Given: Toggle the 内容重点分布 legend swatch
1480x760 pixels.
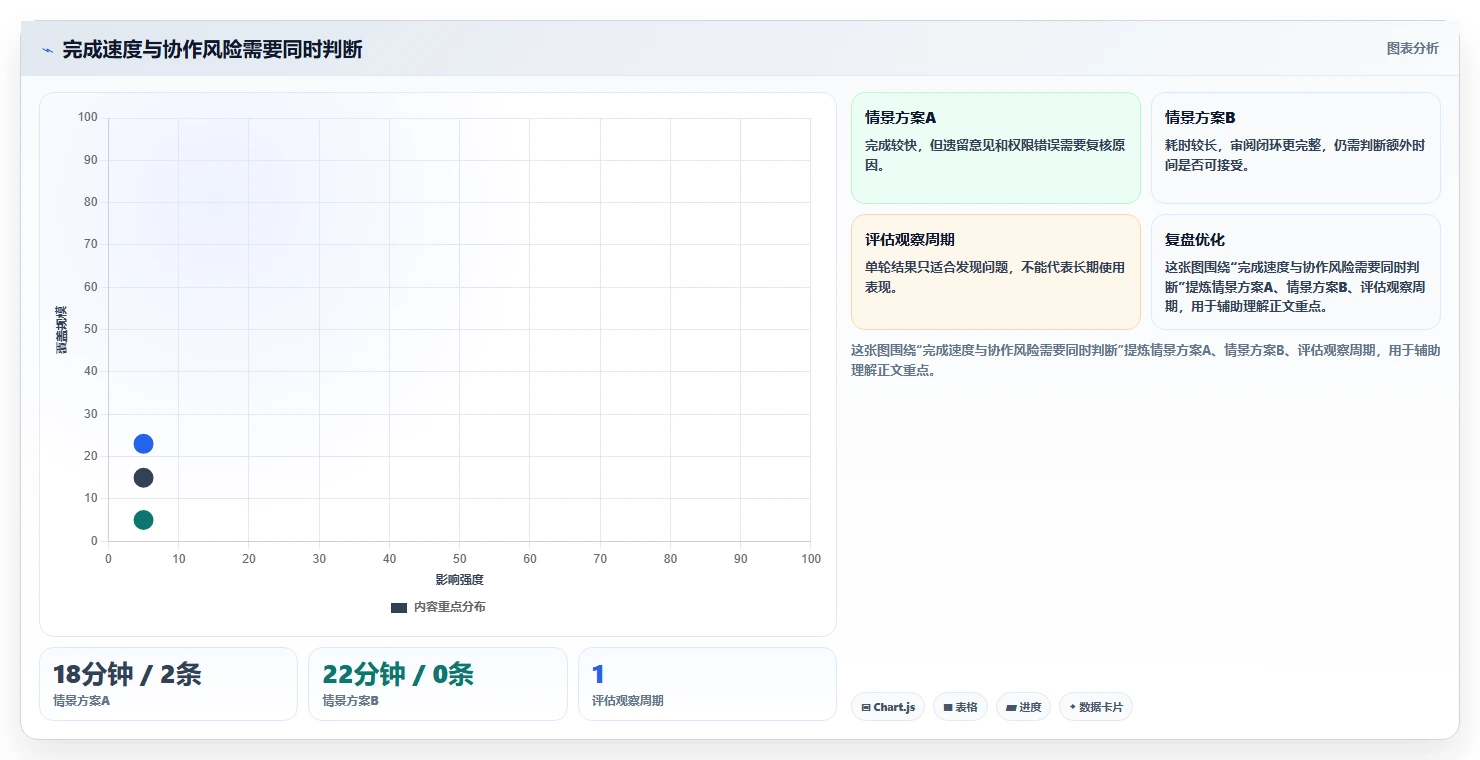Looking at the screenshot, I should pos(399,607).
